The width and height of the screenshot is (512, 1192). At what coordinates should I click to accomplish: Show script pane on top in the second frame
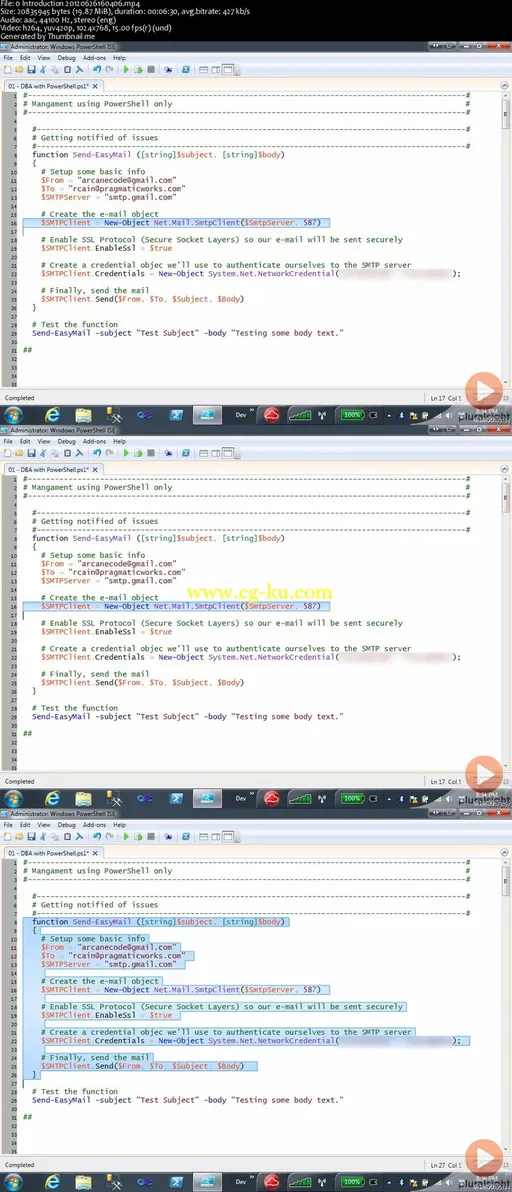tap(203, 453)
